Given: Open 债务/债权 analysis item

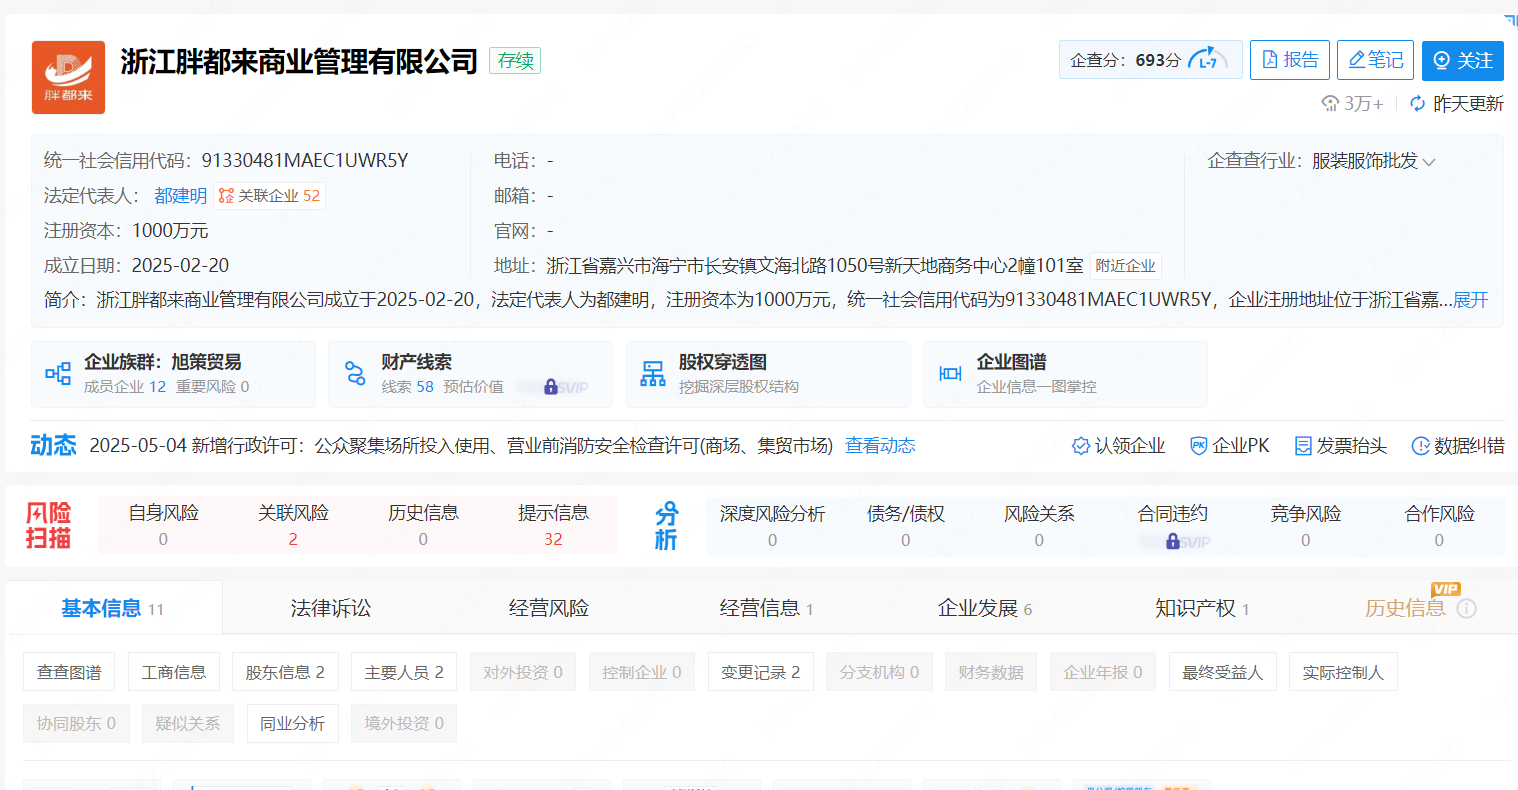Looking at the screenshot, I should [x=906, y=526].
